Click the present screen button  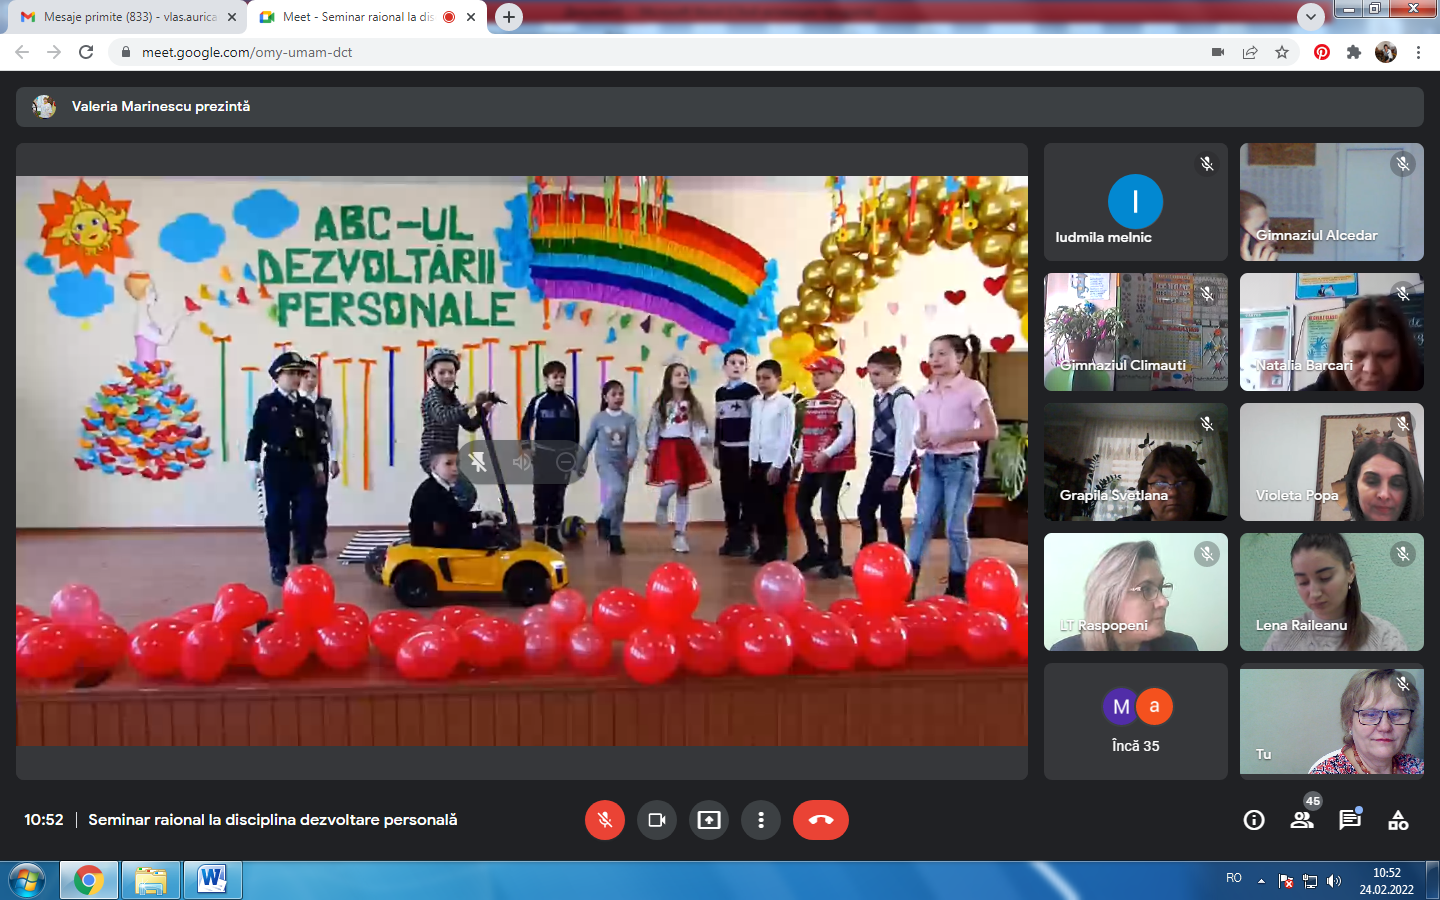tap(709, 820)
